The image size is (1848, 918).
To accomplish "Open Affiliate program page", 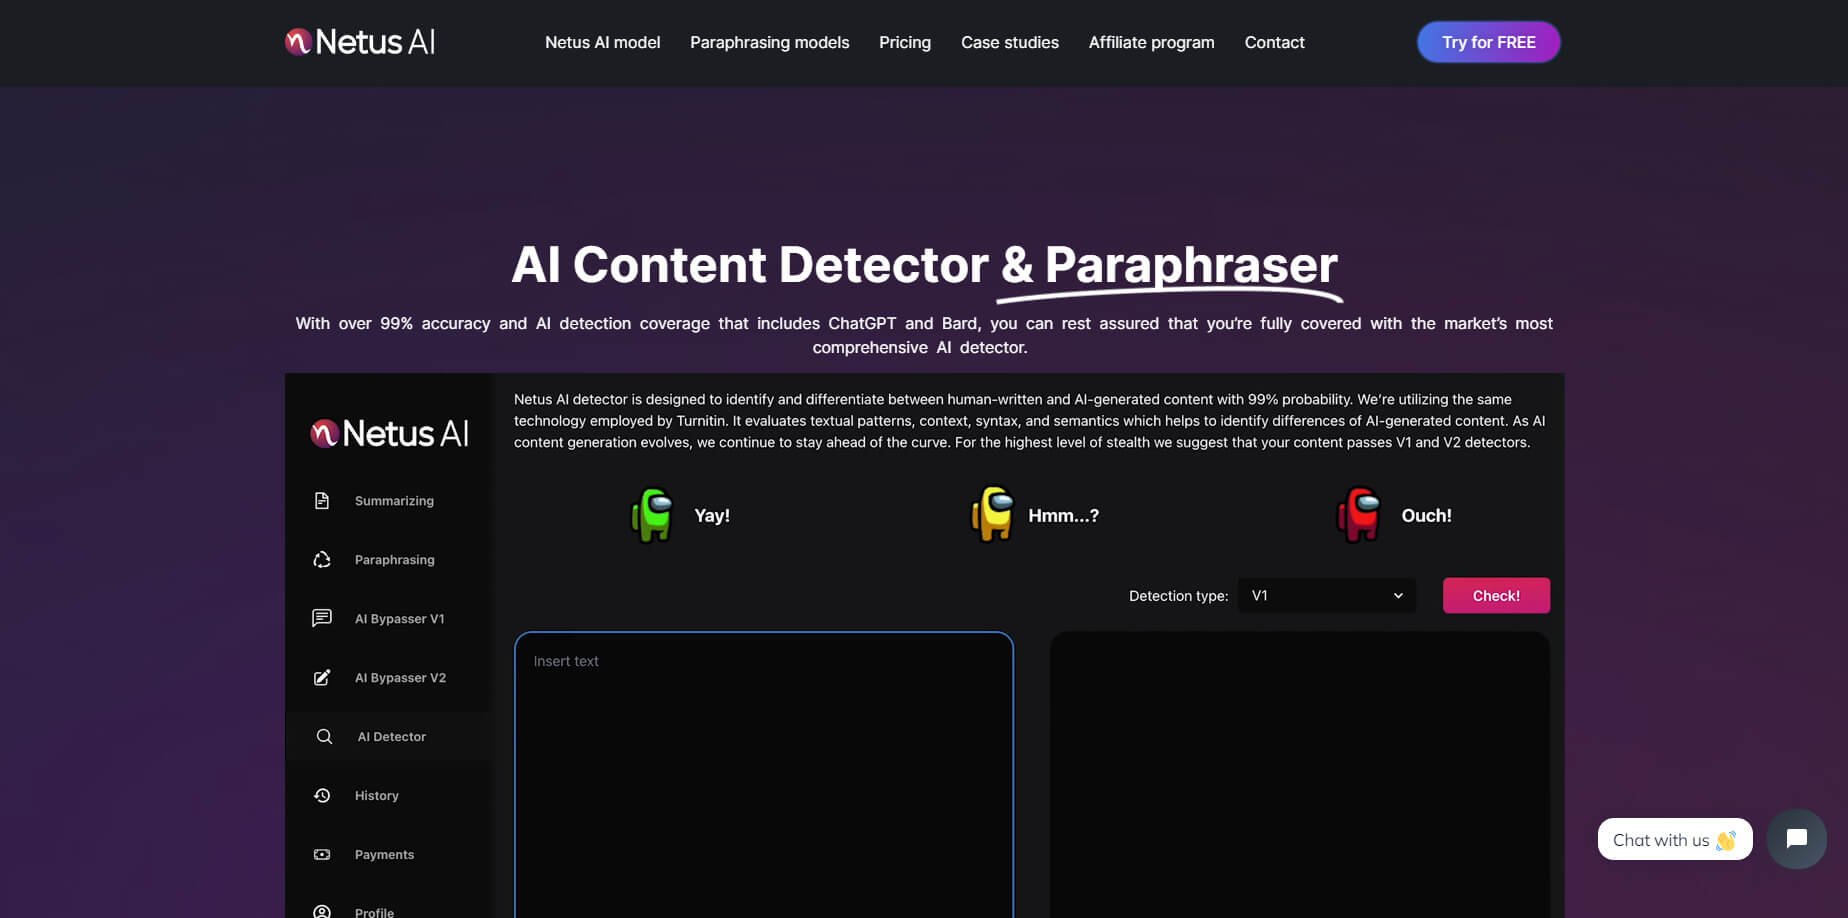I will pyautogui.click(x=1151, y=42).
